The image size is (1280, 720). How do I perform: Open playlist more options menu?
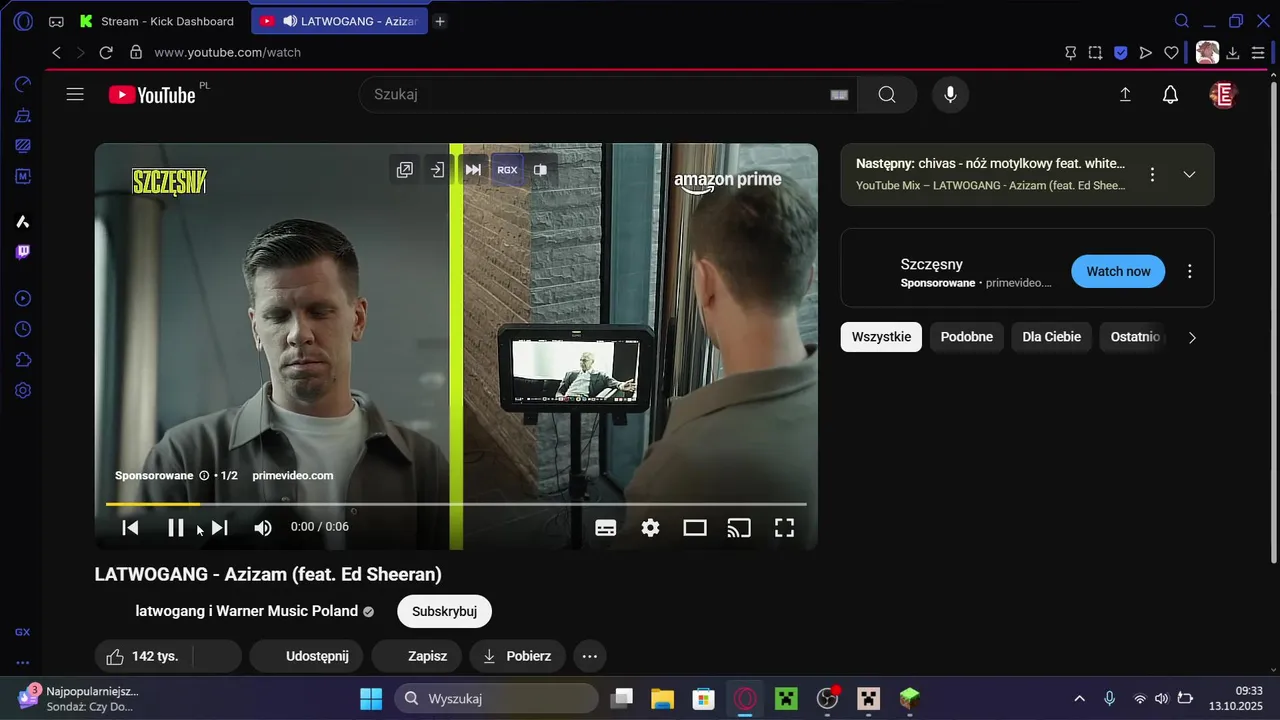(x=1152, y=175)
